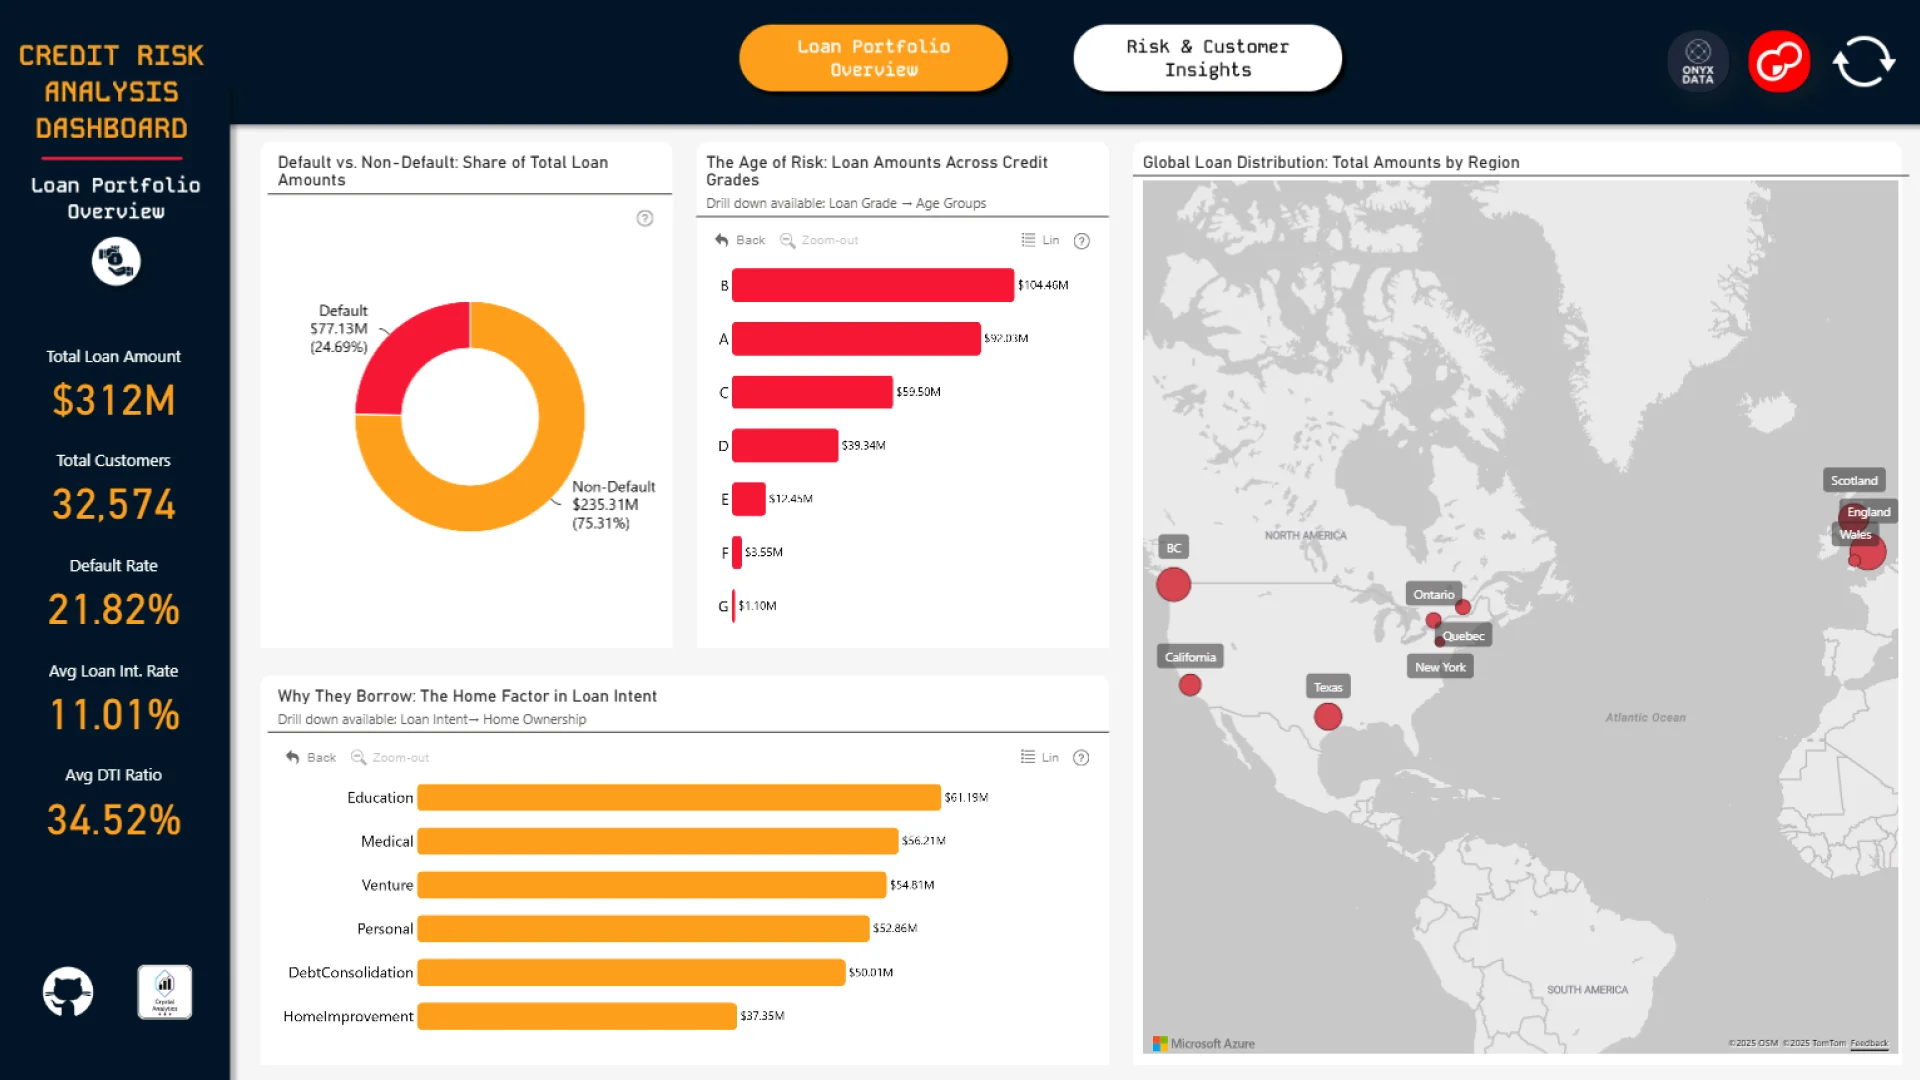Click Zoom-out on the Loan Intent chart
Image resolution: width=1920 pixels, height=1080 pixels.
click(x=390, y=757)
